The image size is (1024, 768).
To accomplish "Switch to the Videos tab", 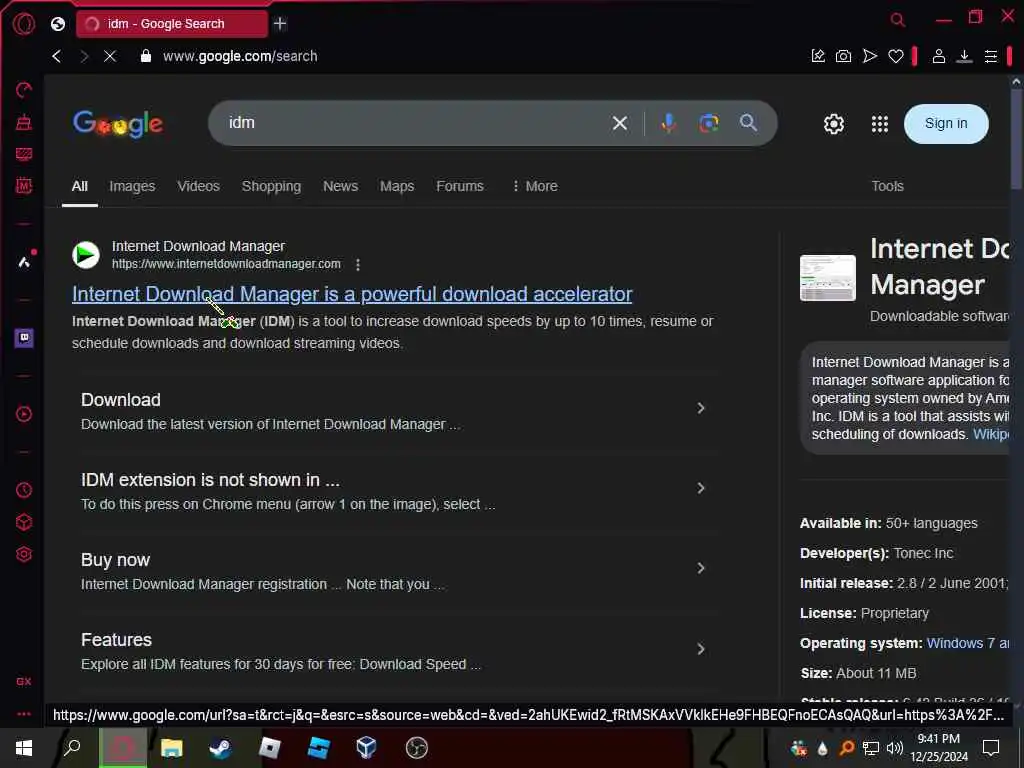I will click(199, 186).
